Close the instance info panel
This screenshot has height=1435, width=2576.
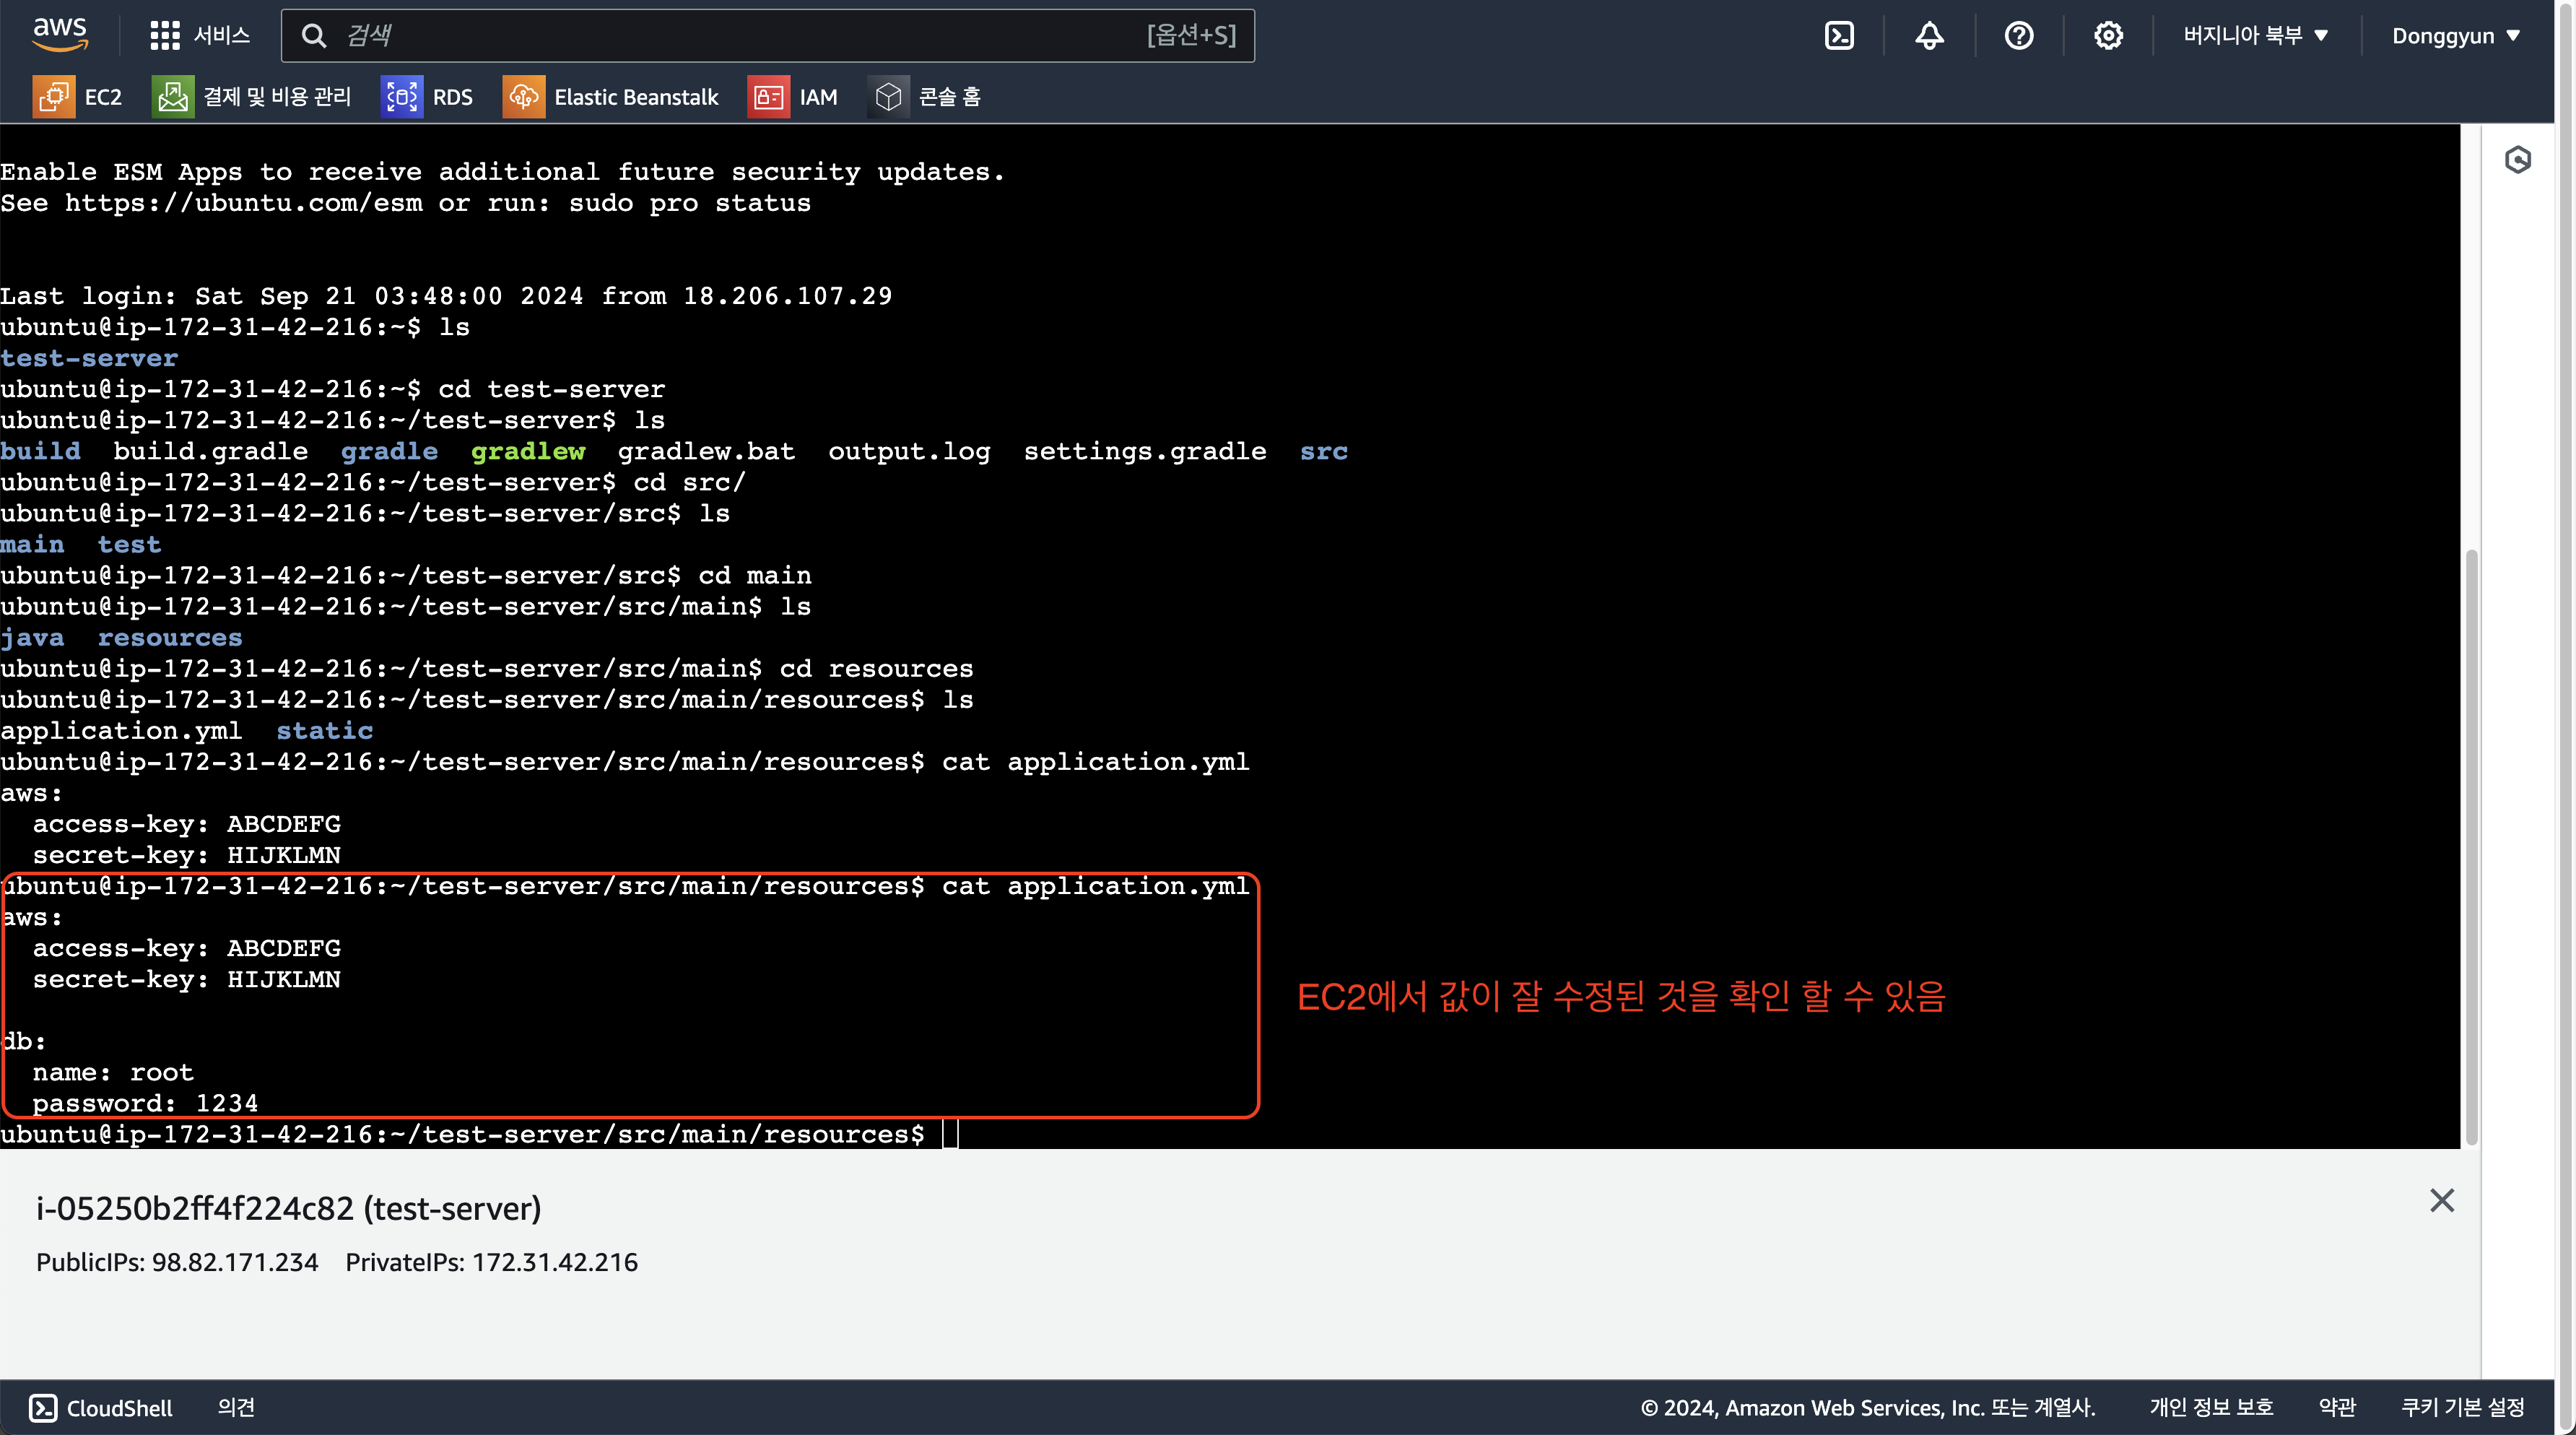tap(2441, 1200)
